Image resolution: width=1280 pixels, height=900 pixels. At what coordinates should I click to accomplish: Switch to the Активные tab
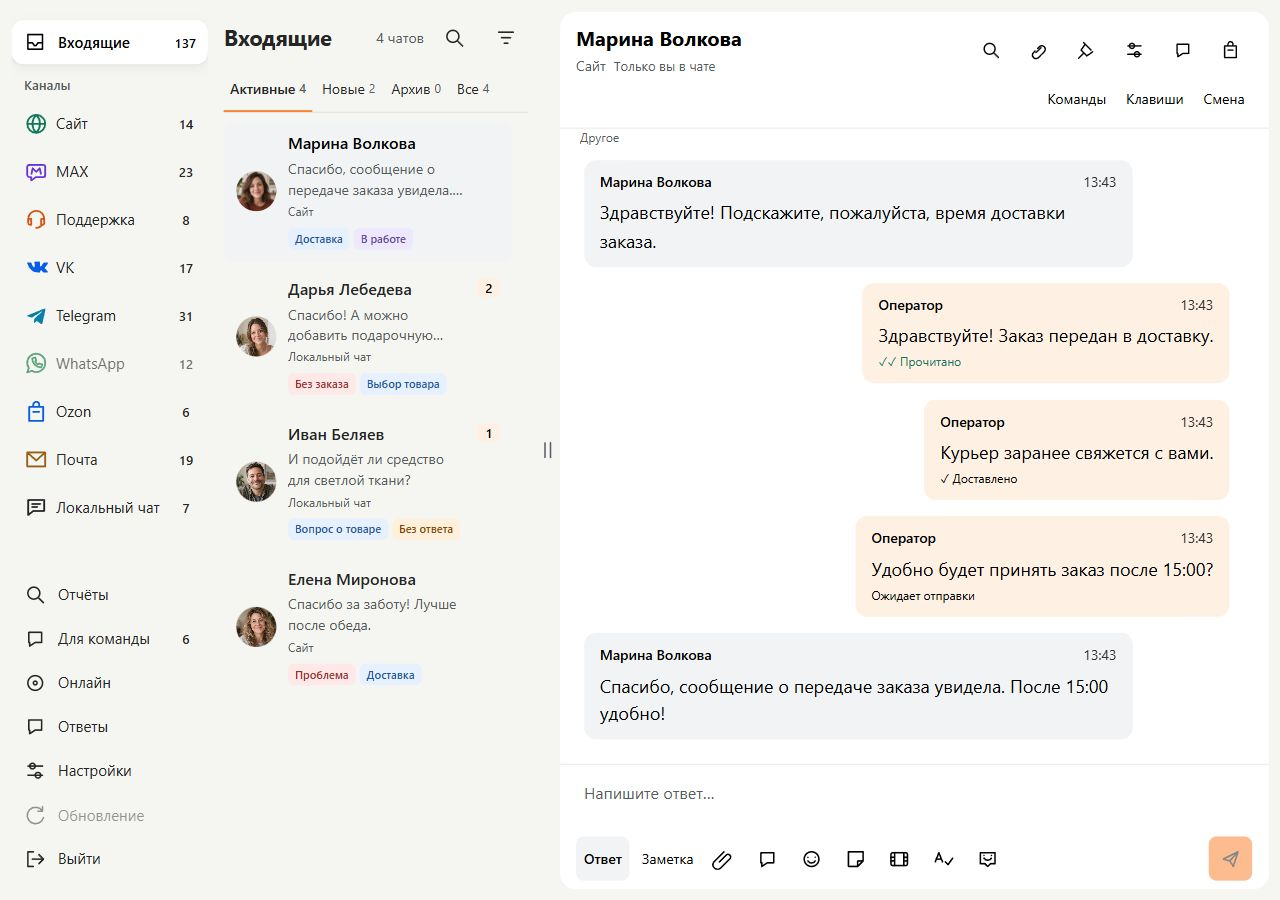coord(268,89)
